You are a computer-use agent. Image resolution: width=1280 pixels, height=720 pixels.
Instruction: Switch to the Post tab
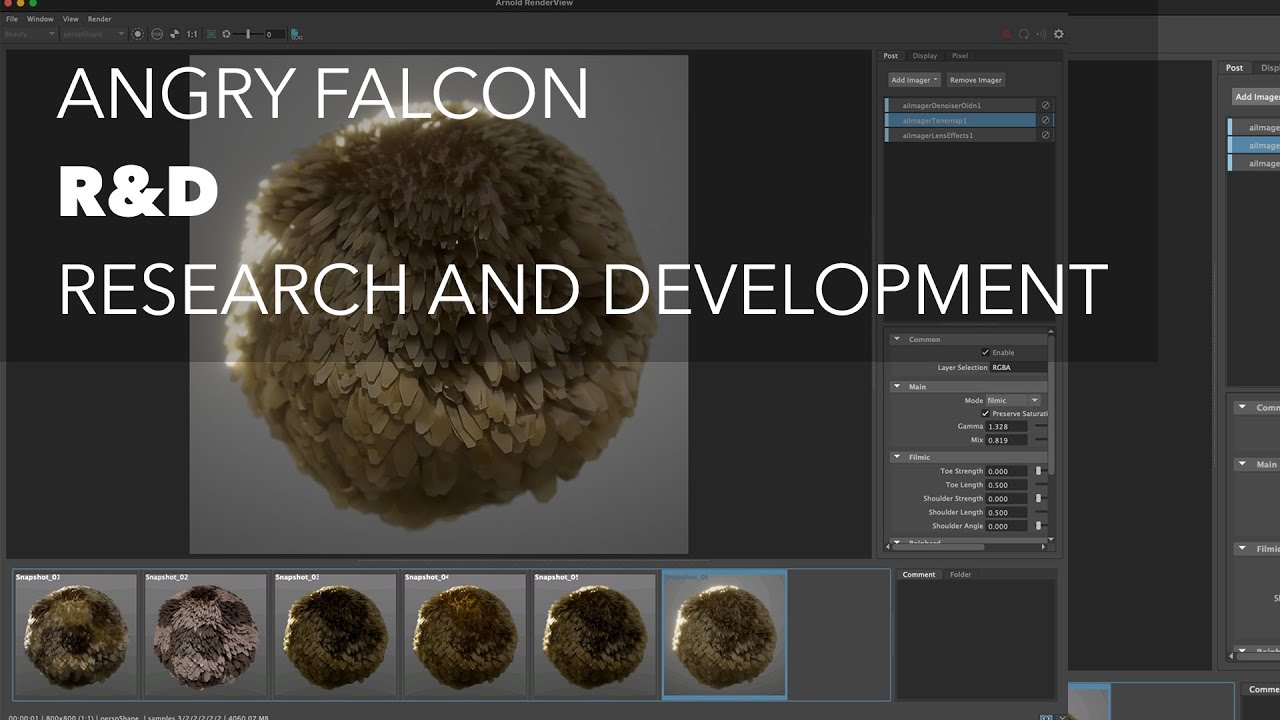(890, 56)
